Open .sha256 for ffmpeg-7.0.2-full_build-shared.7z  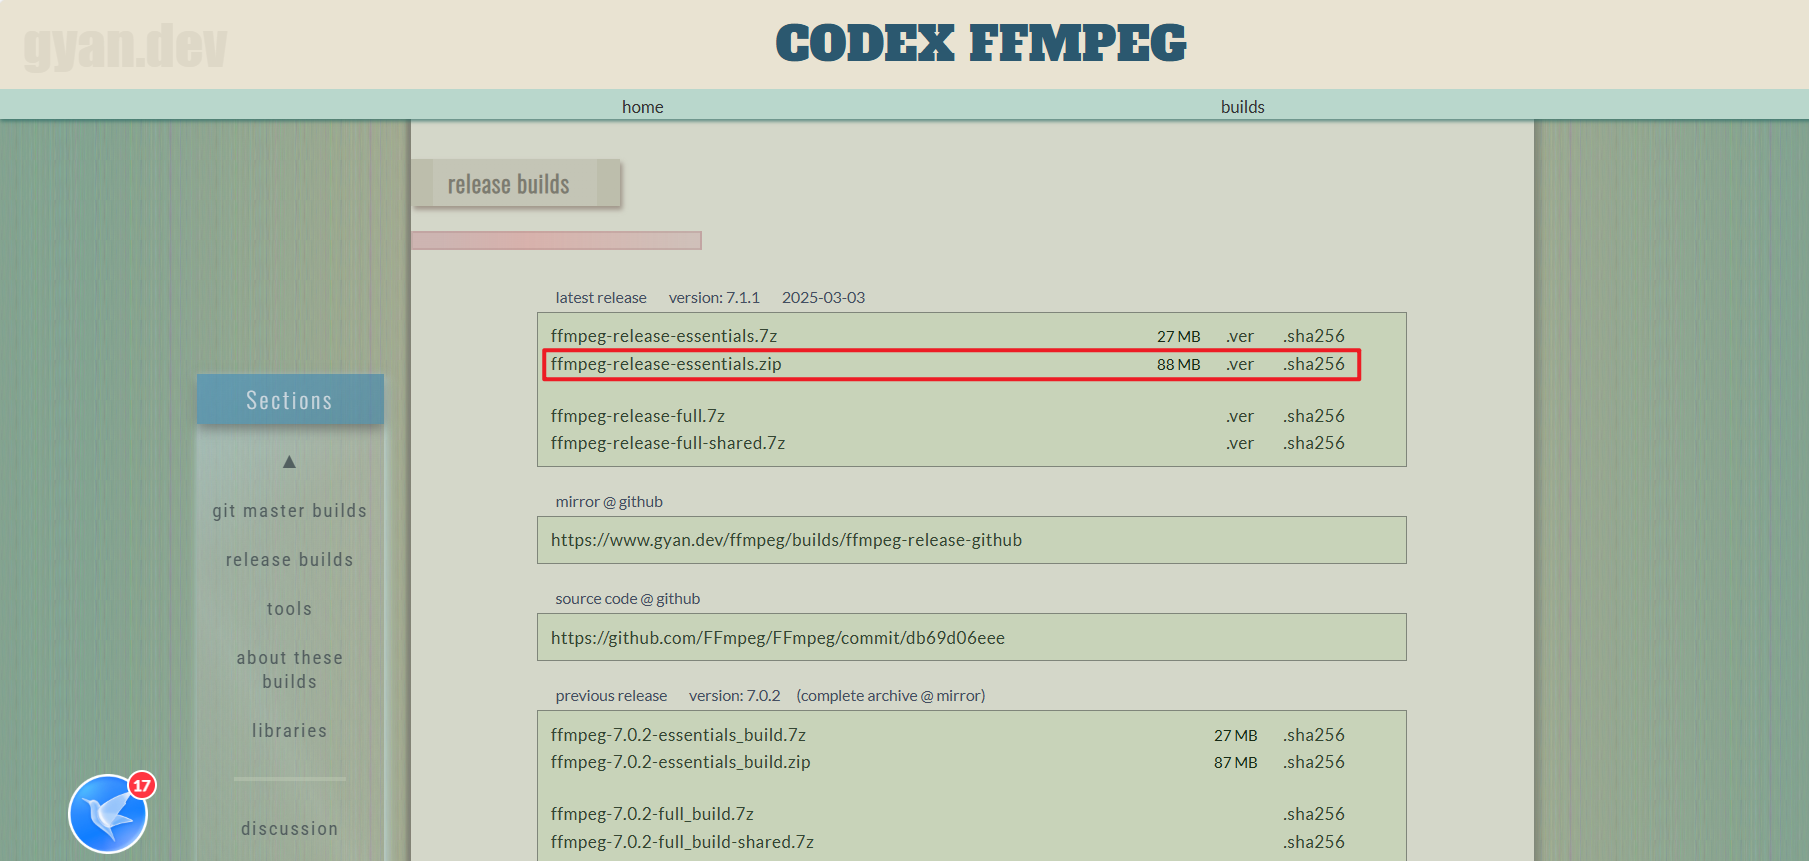1314,842
